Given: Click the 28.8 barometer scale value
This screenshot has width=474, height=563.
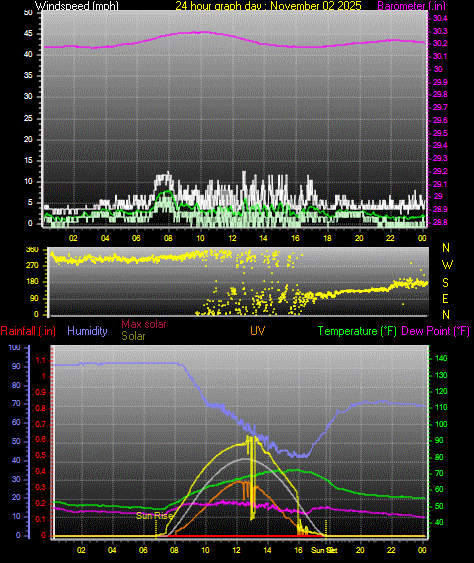Looking at the screenshot, I should 440,222.
